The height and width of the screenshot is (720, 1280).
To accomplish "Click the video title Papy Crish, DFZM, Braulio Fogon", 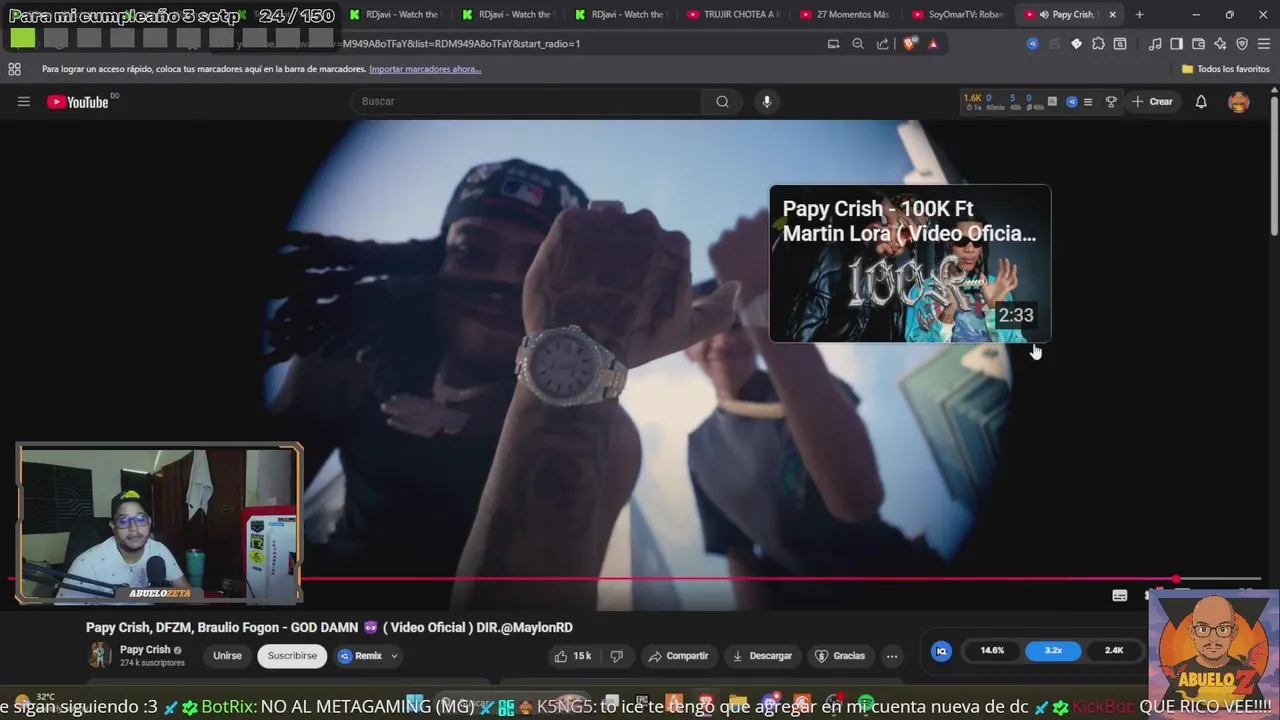I will 329,627.
